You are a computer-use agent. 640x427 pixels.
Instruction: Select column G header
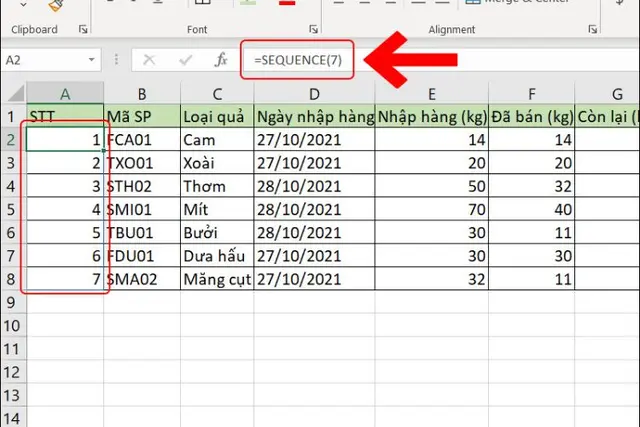click(x=607, y=94)
